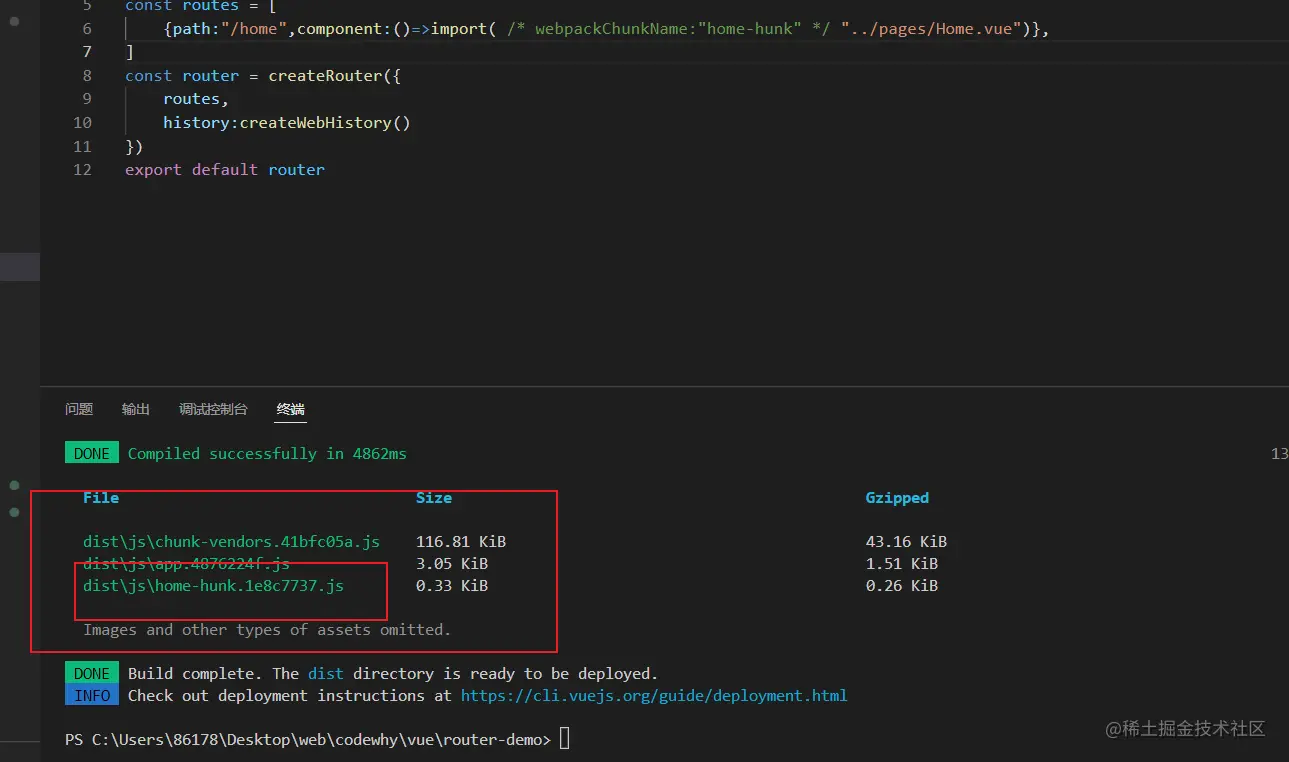Click the "Compiled successfully in 4862ms" message
Screen dimensions: 1289x762
coord(267,453)
